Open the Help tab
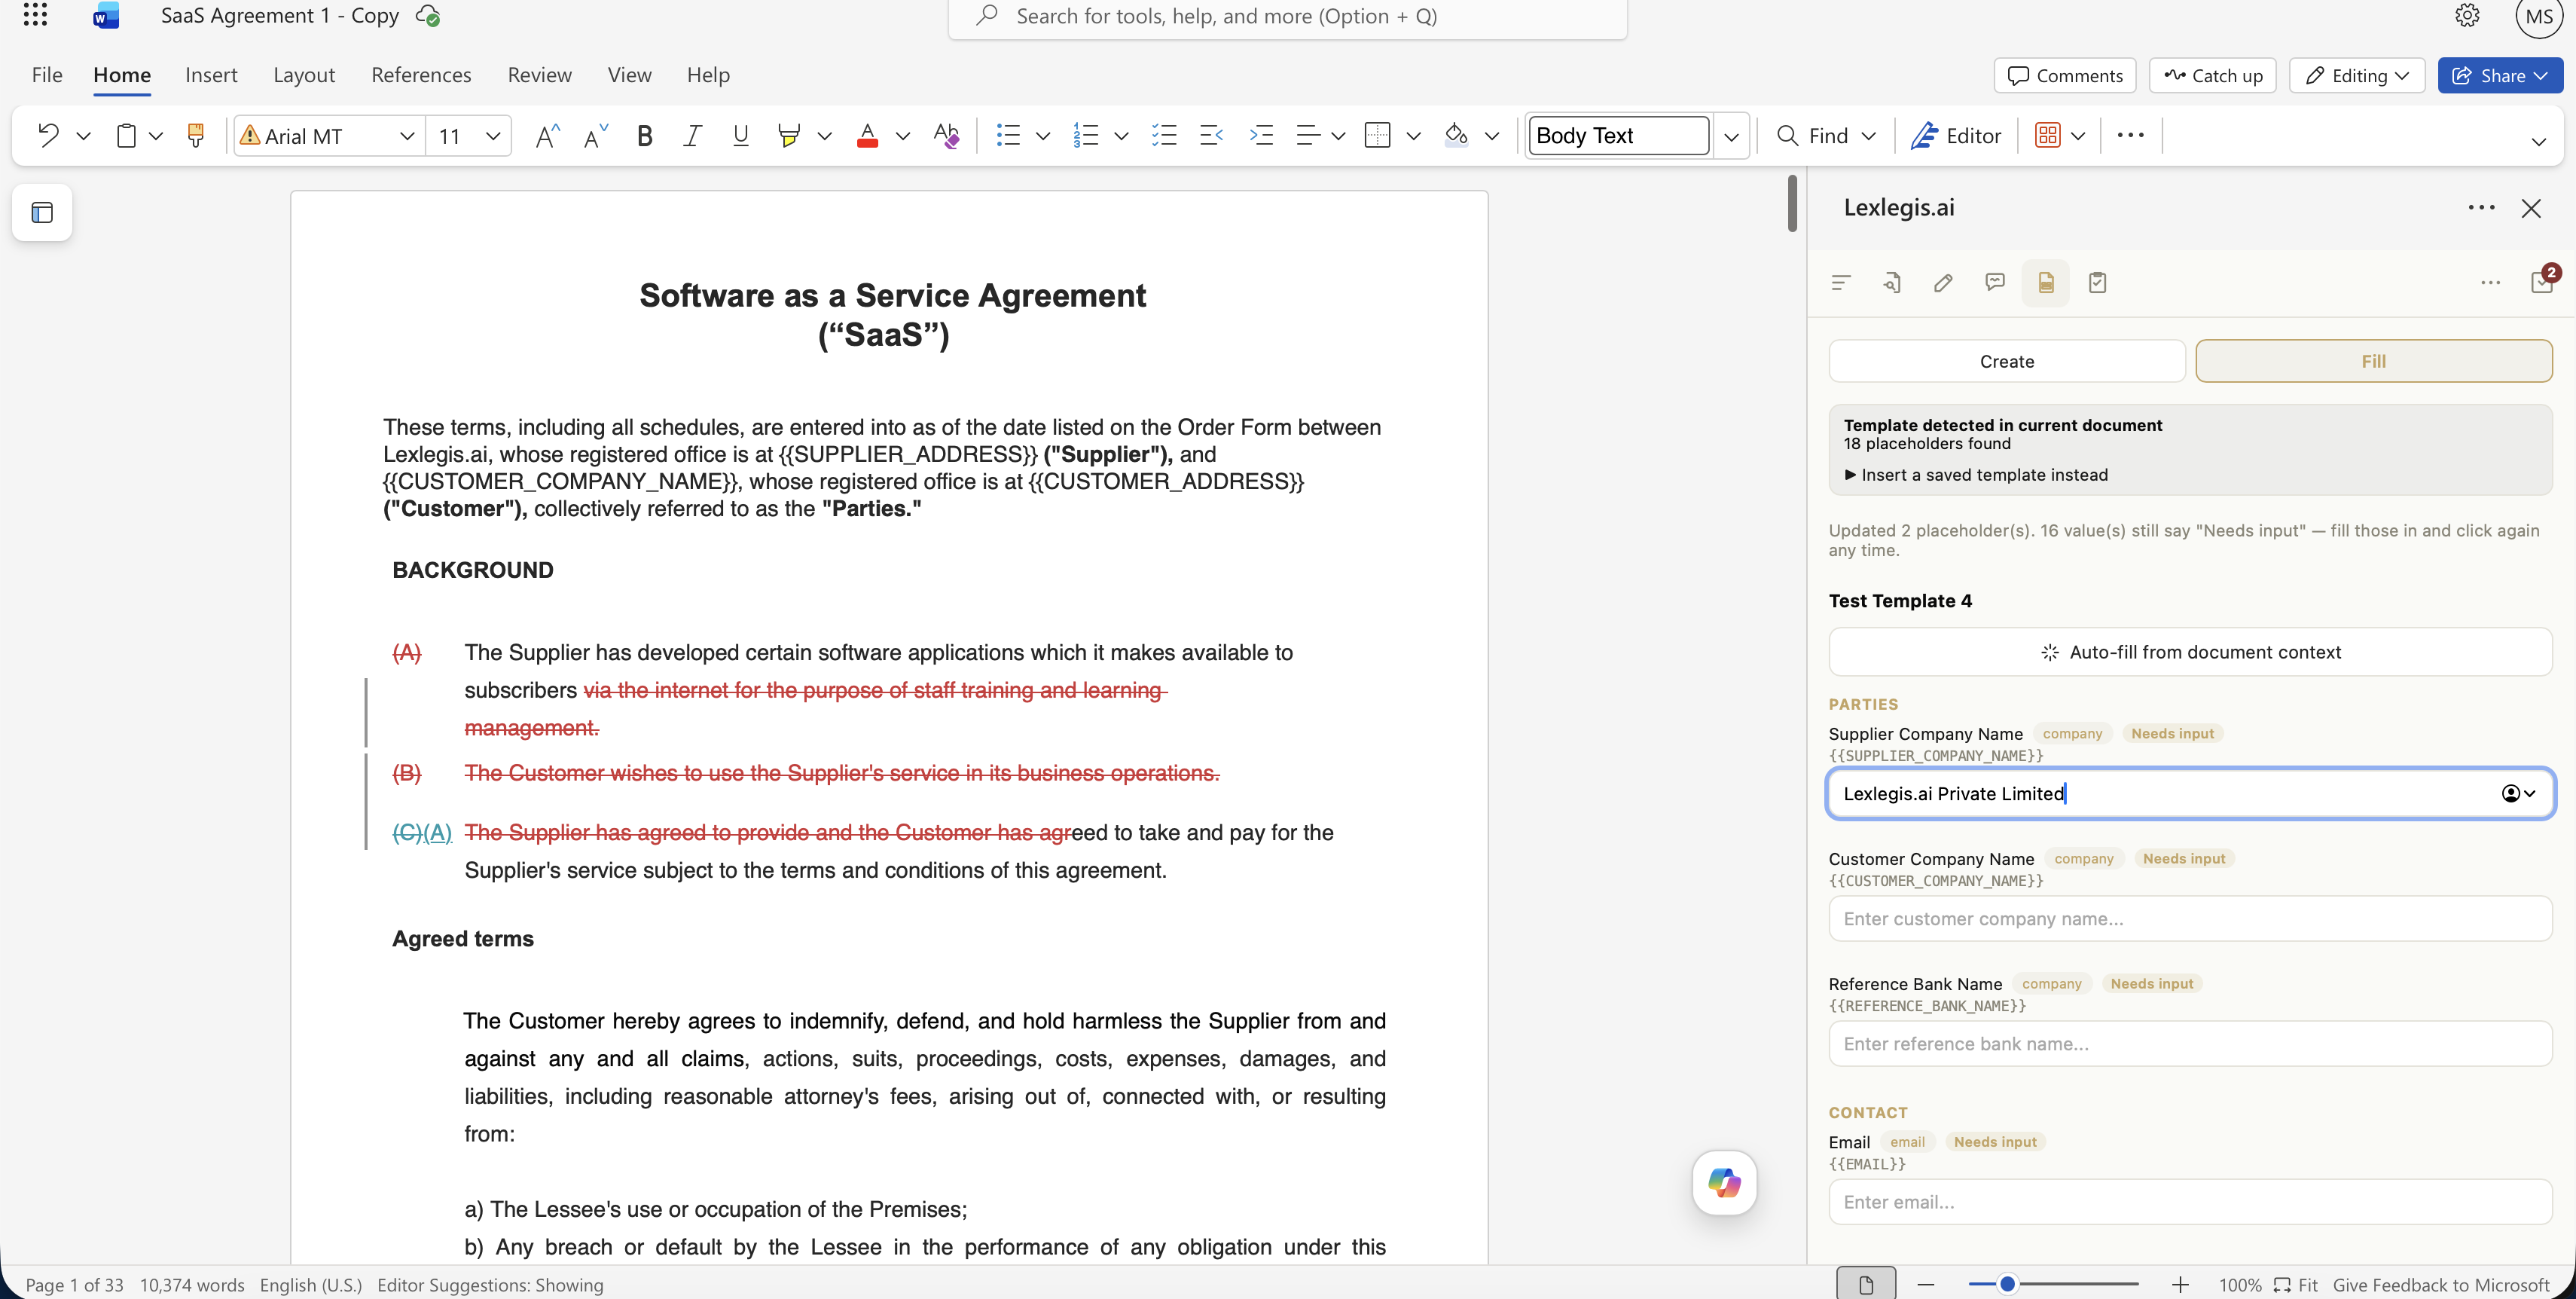The image size is (2576, 1299). coord(708,75)
